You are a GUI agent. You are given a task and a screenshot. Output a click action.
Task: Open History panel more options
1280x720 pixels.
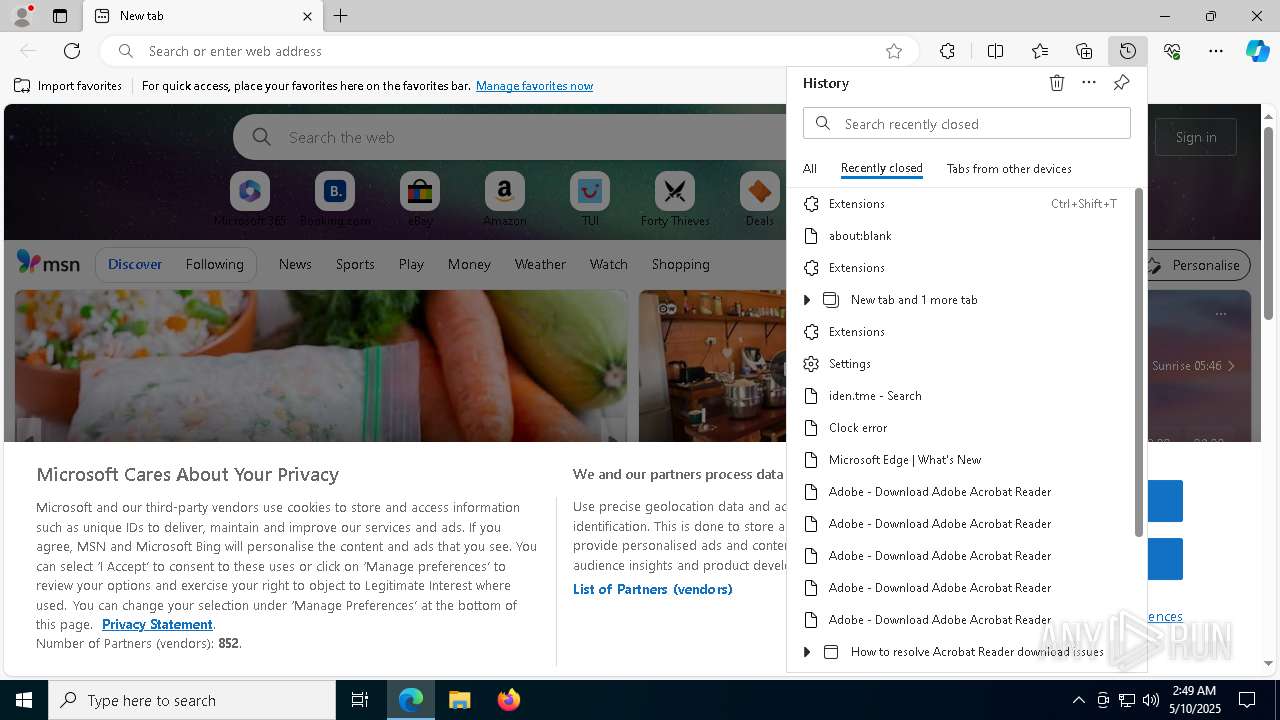1089,83
